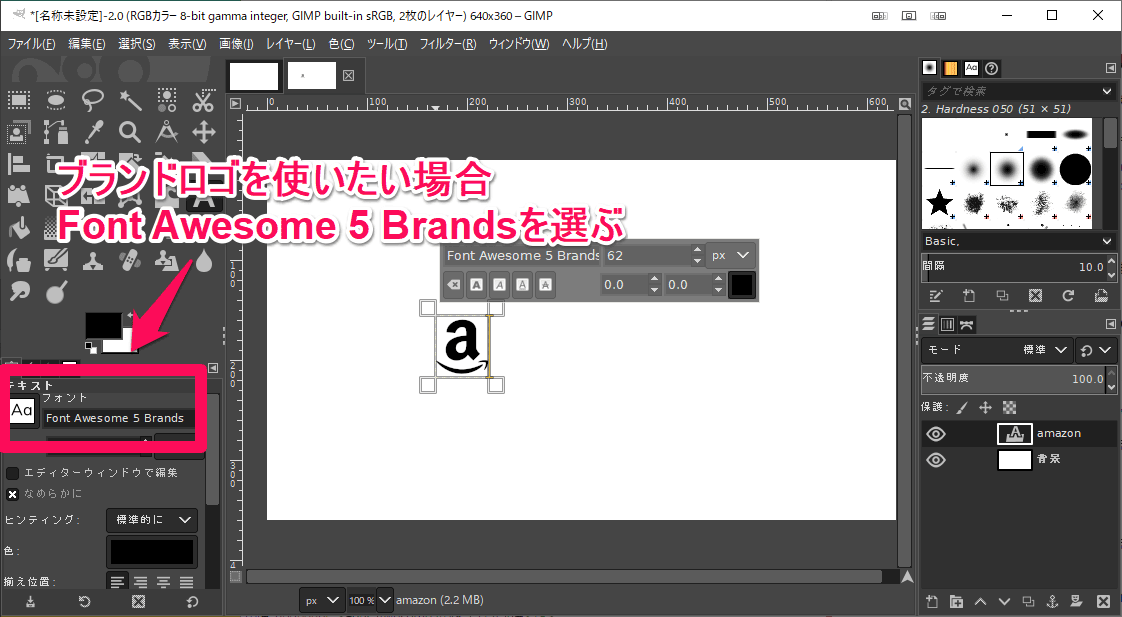Open the ヒンティング 標準的に dropdown
Screen dimensions: 1122x617
(x=152, y=520)
